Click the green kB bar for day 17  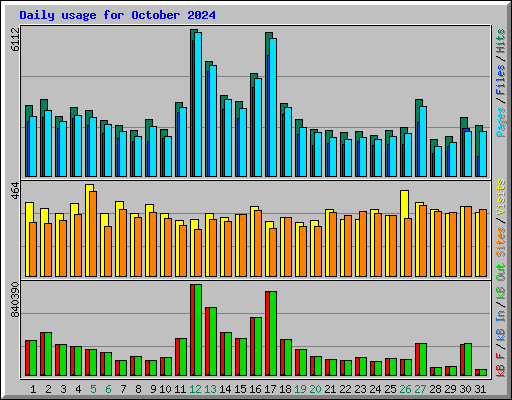(x=273, y=333)
